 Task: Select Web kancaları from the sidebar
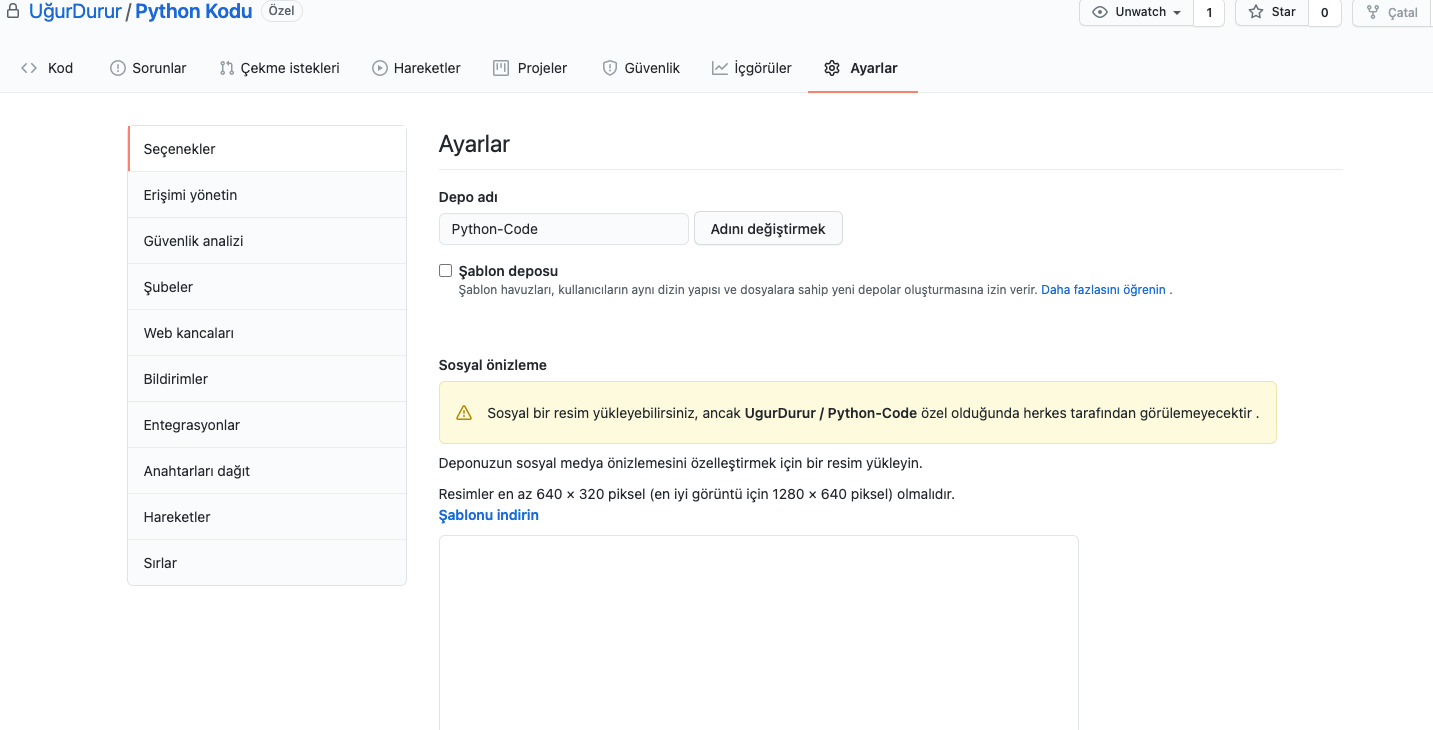pyautogui.click(x=189, y=333)
